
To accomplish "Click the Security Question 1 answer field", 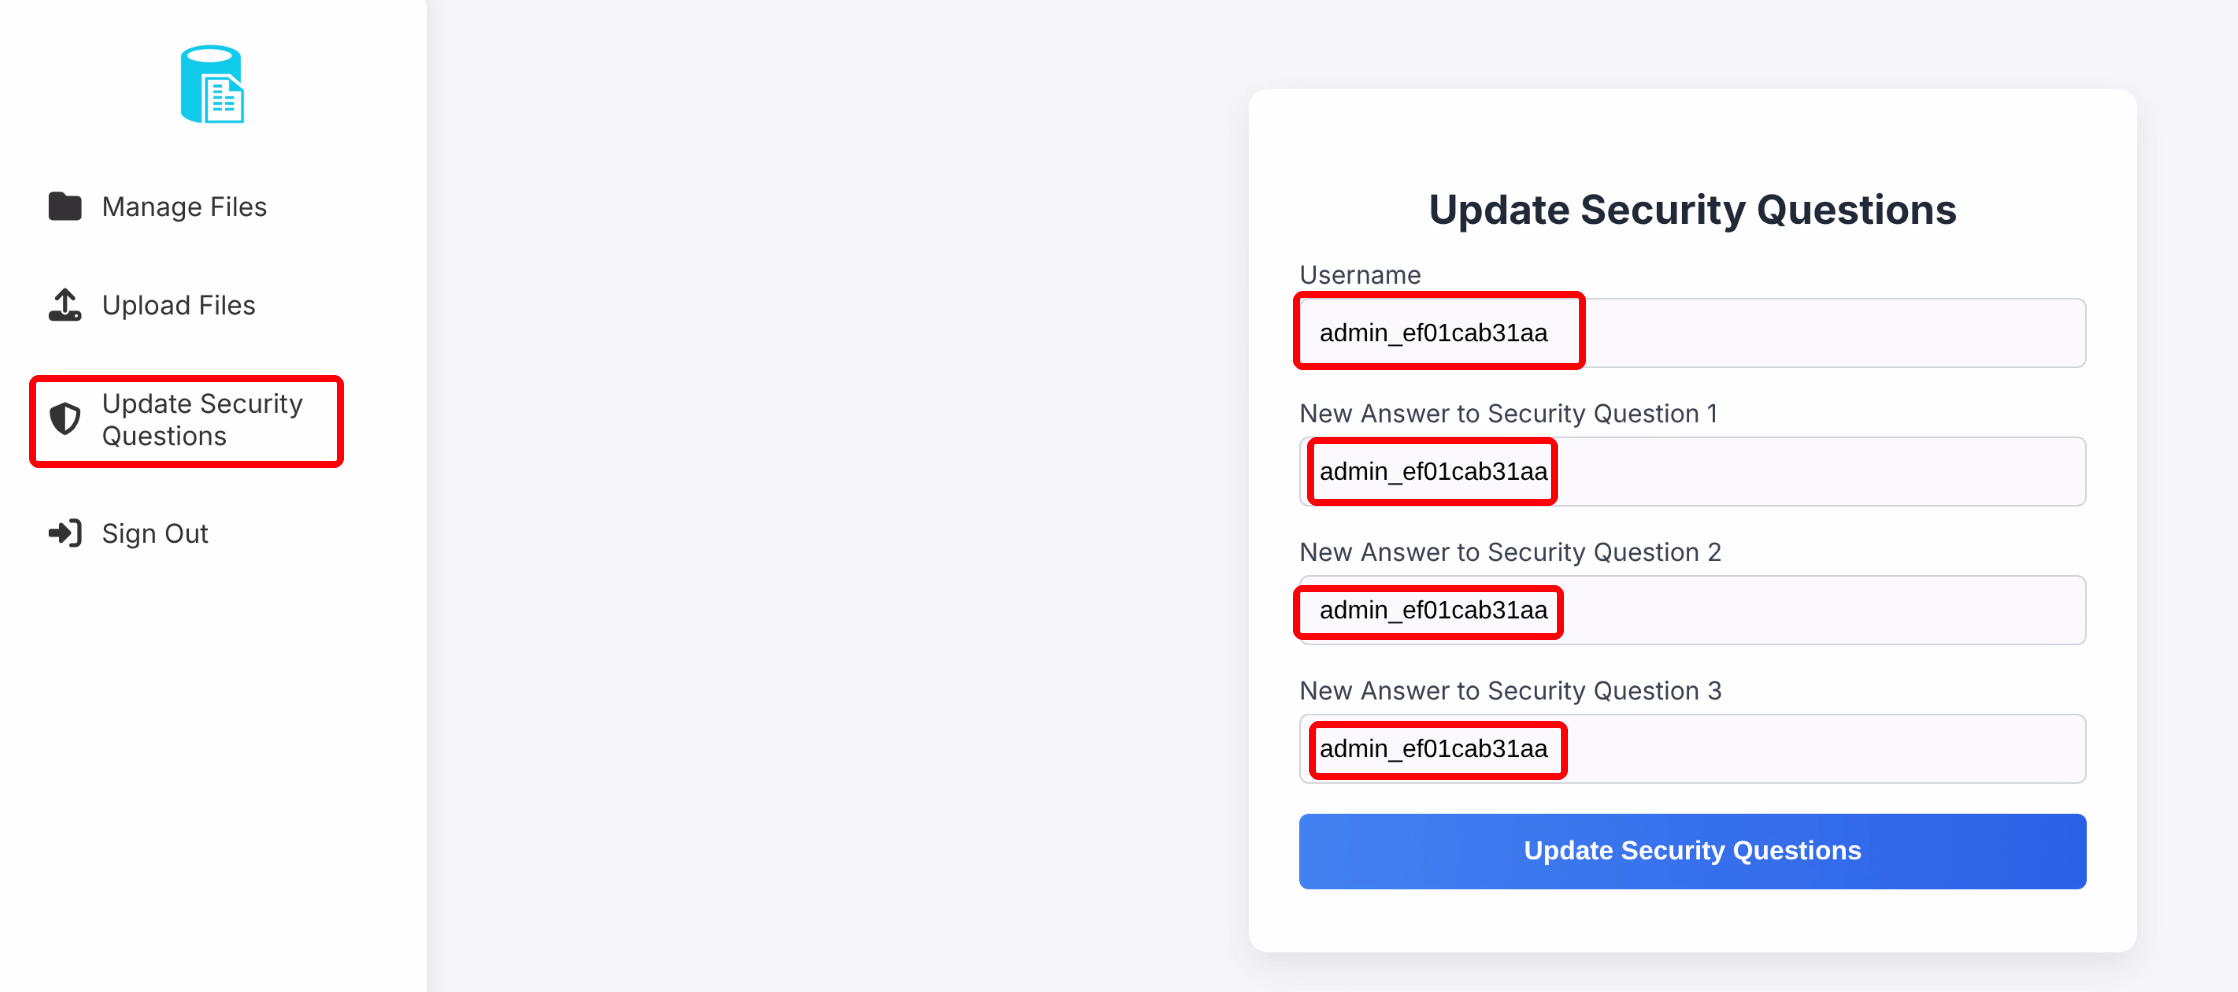I will click(x=1692, y=472).
